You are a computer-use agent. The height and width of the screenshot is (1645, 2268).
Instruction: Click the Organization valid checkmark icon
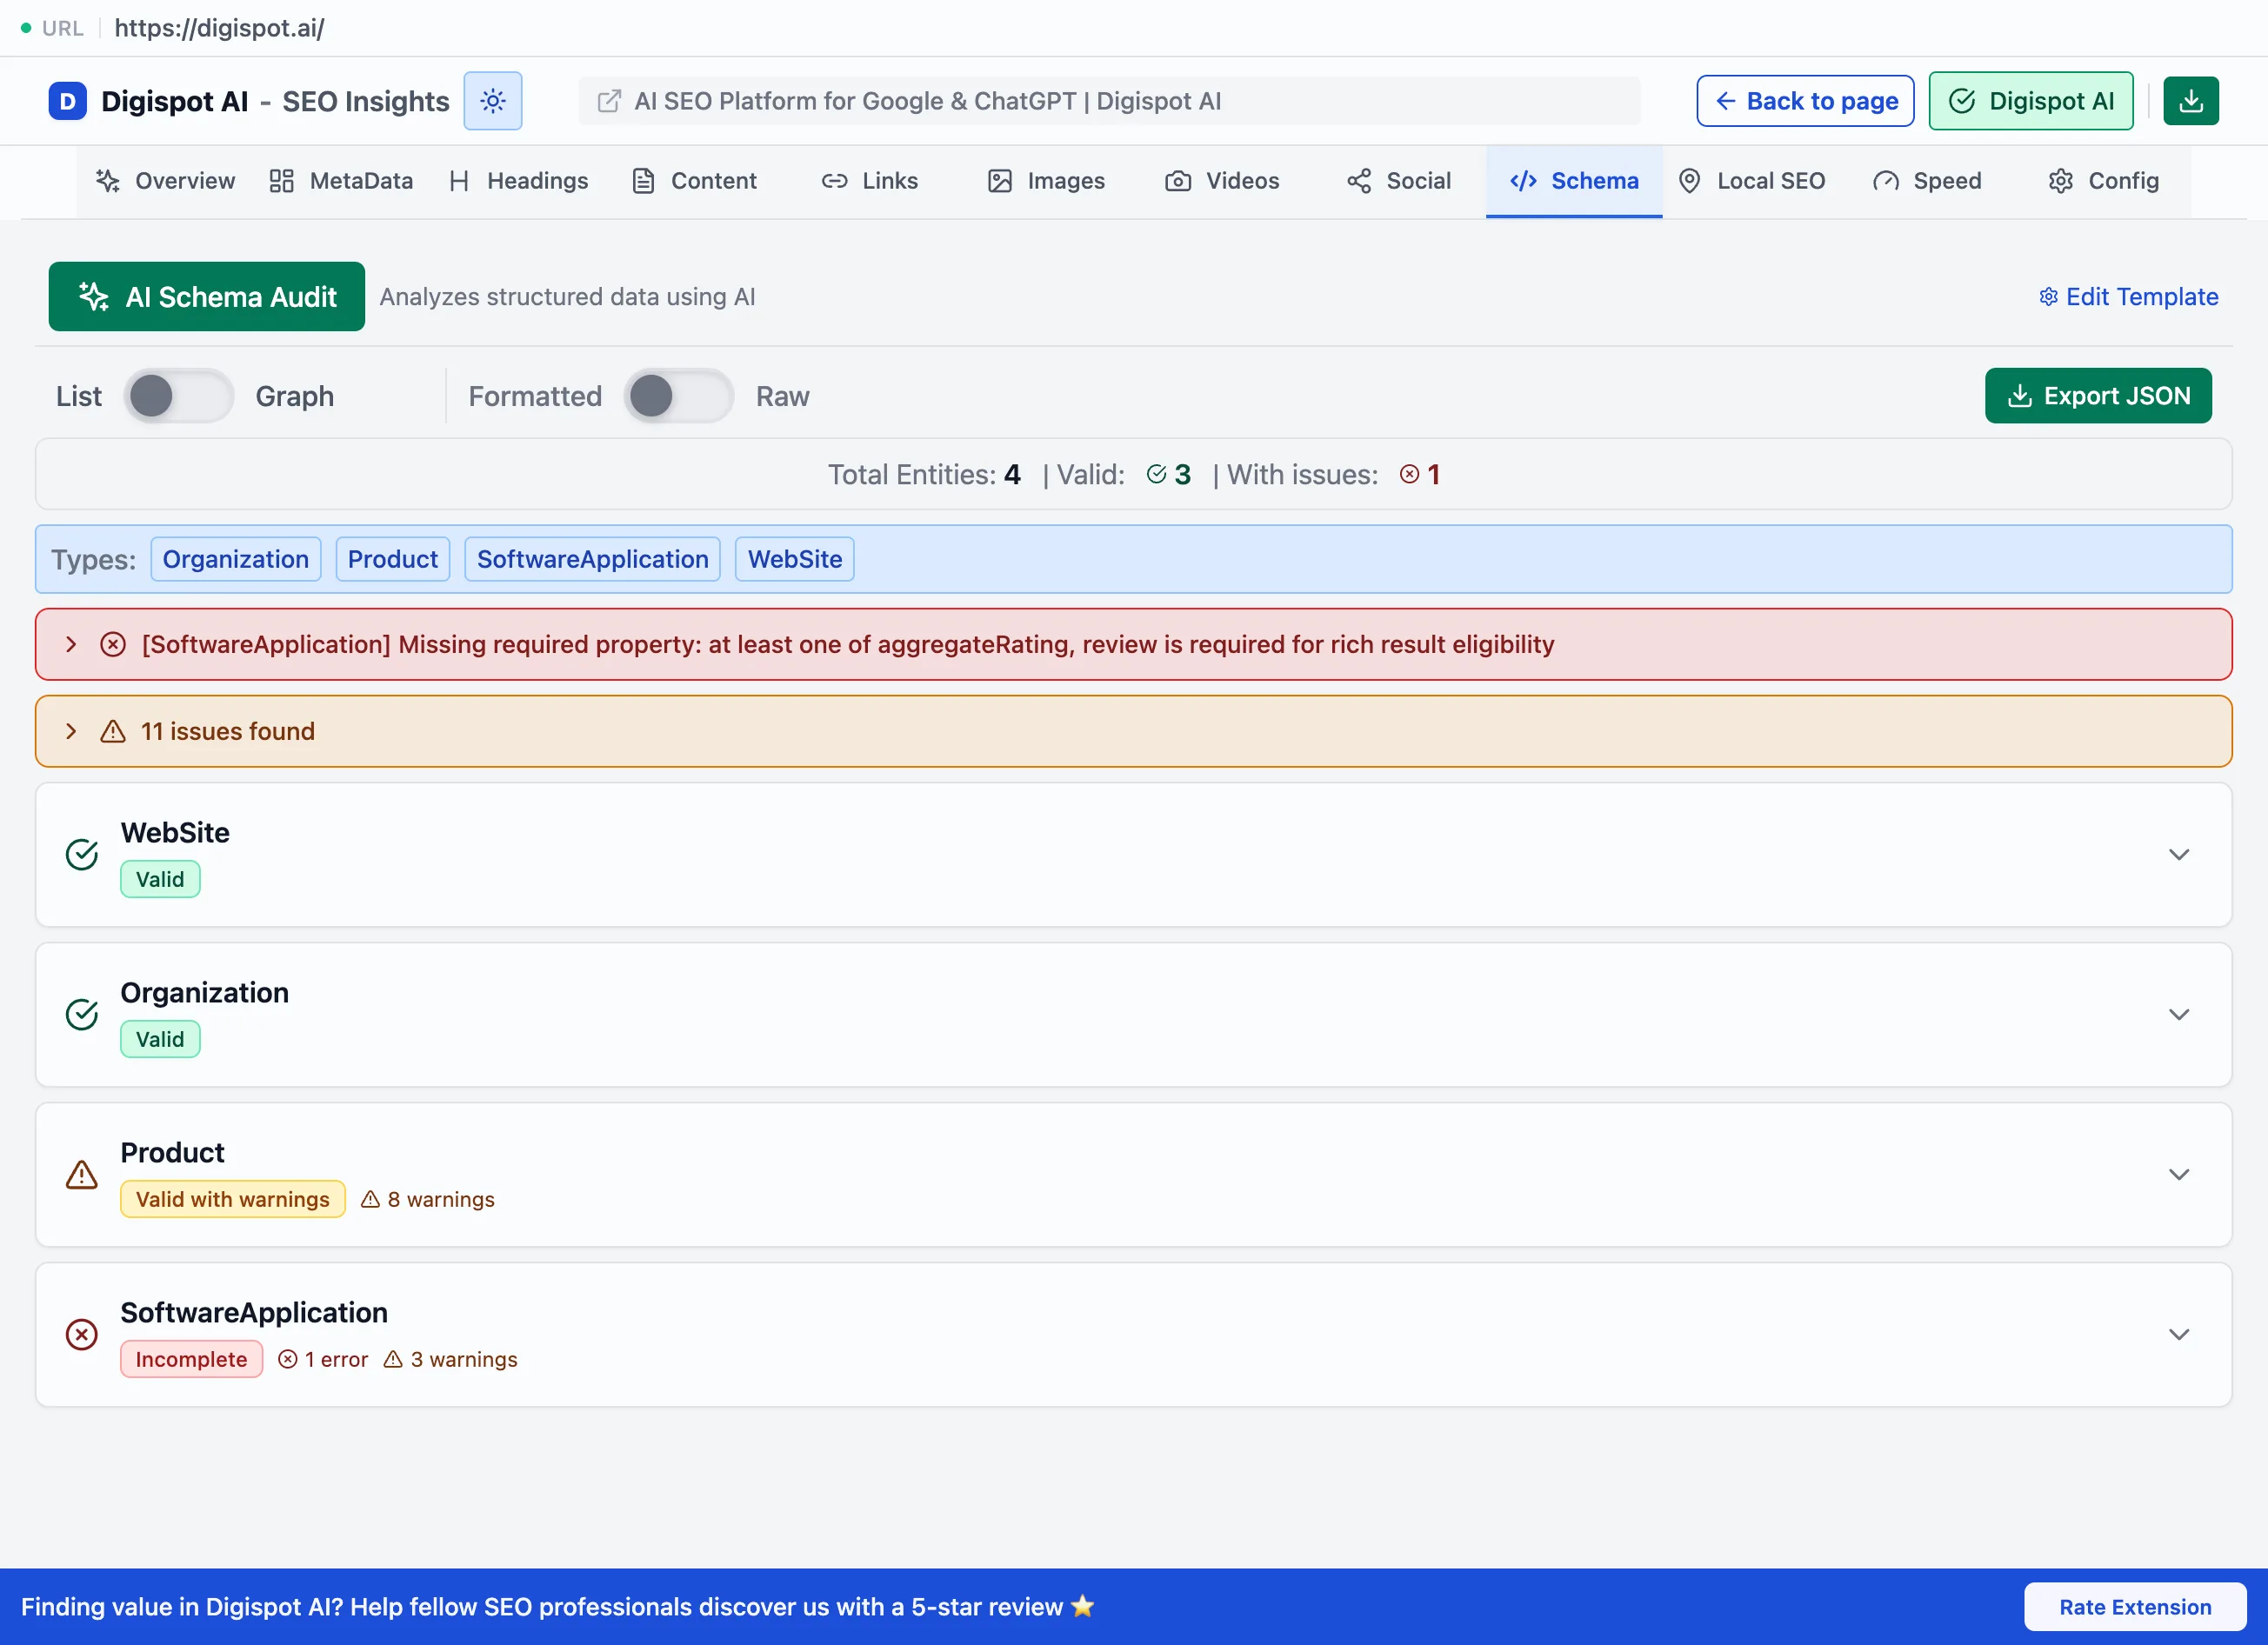[x=82, y=1015]
